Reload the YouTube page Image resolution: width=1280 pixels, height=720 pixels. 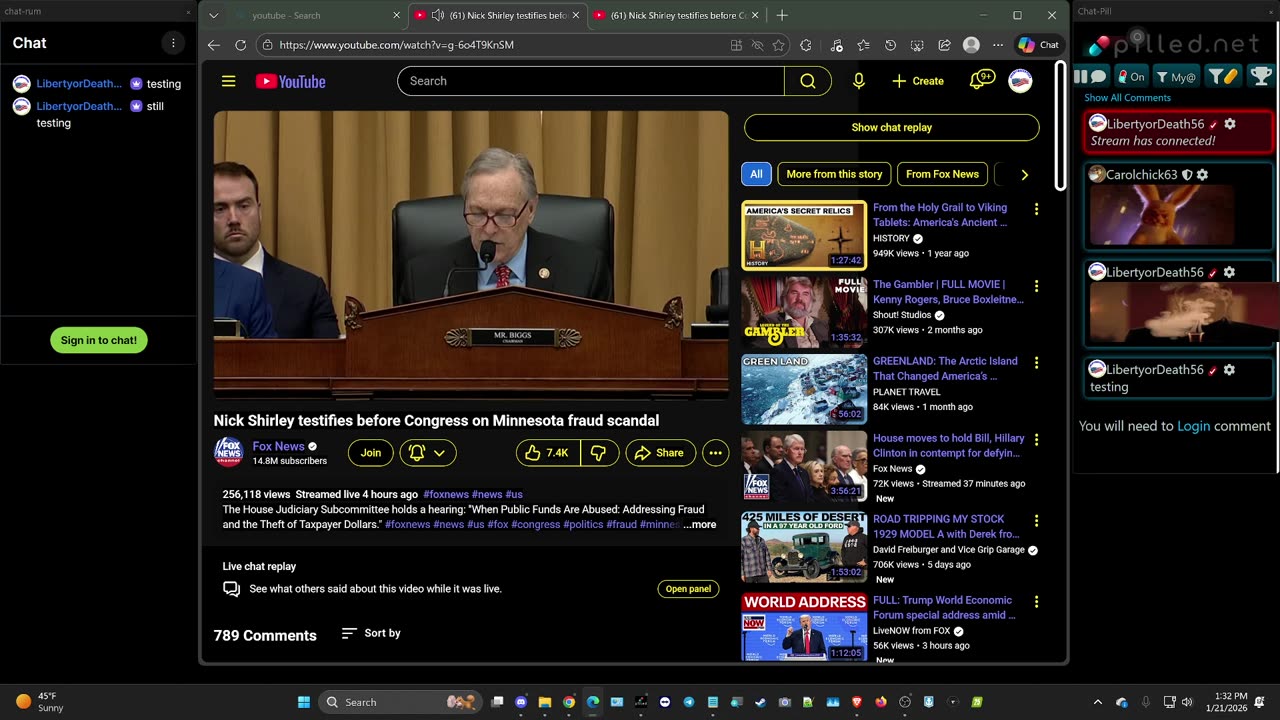pos(240,45)
